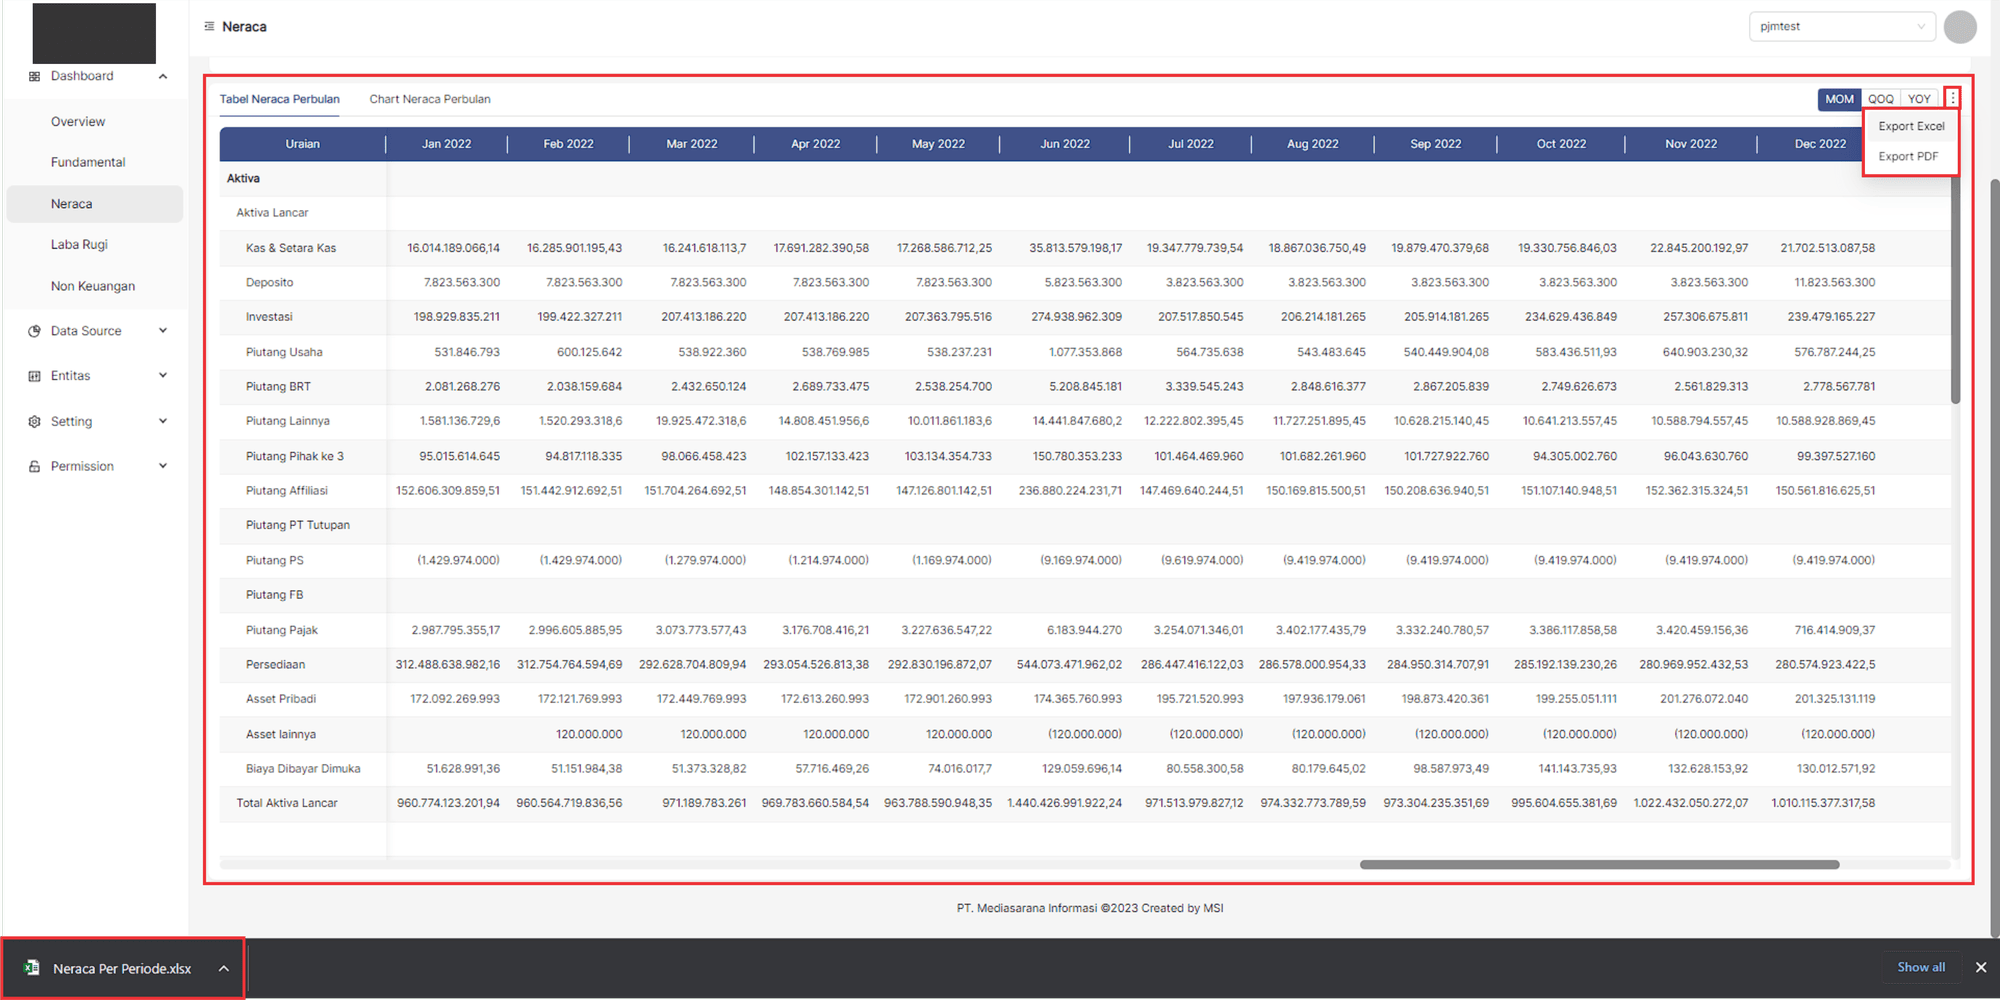
Task: Switch comparison to QOQ mode
Action: [1880, 99]
